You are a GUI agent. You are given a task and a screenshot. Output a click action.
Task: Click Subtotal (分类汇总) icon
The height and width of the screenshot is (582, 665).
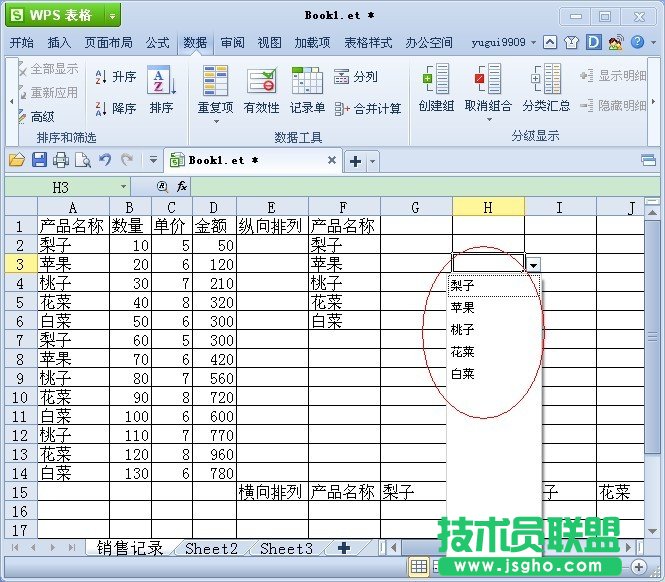546,79
